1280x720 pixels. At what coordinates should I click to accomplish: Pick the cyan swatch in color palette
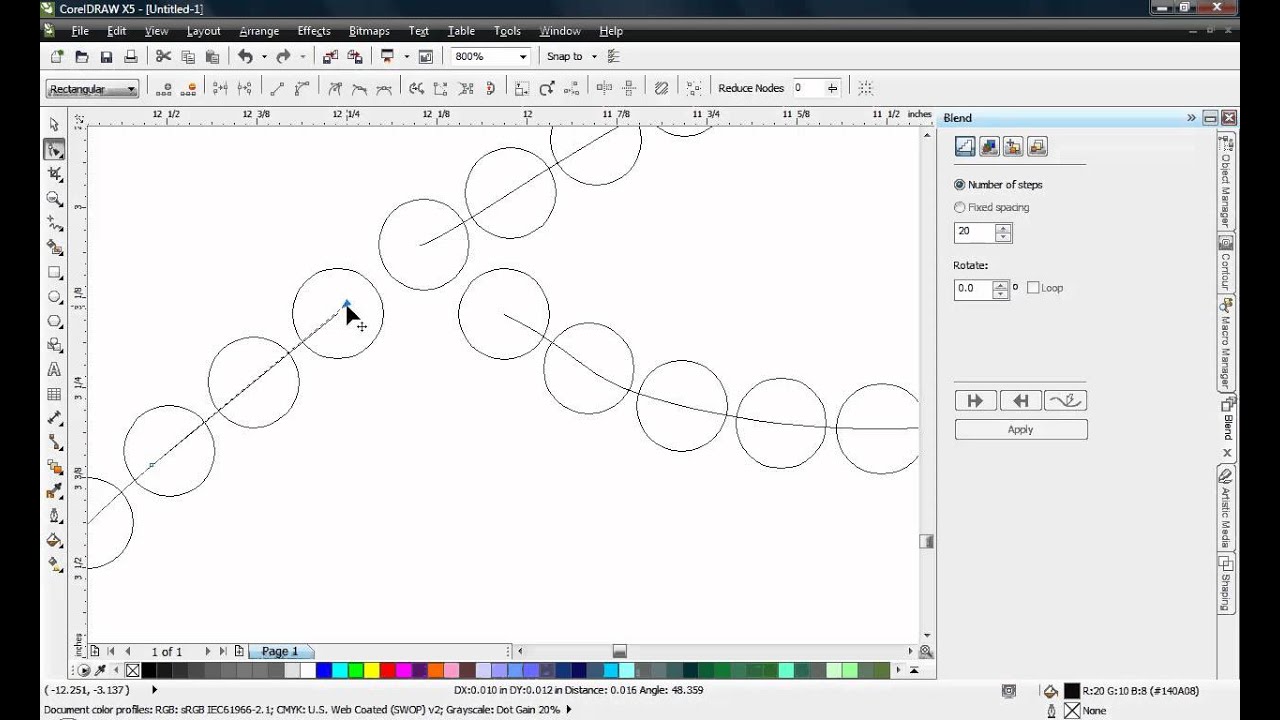(x=340, y=671)
